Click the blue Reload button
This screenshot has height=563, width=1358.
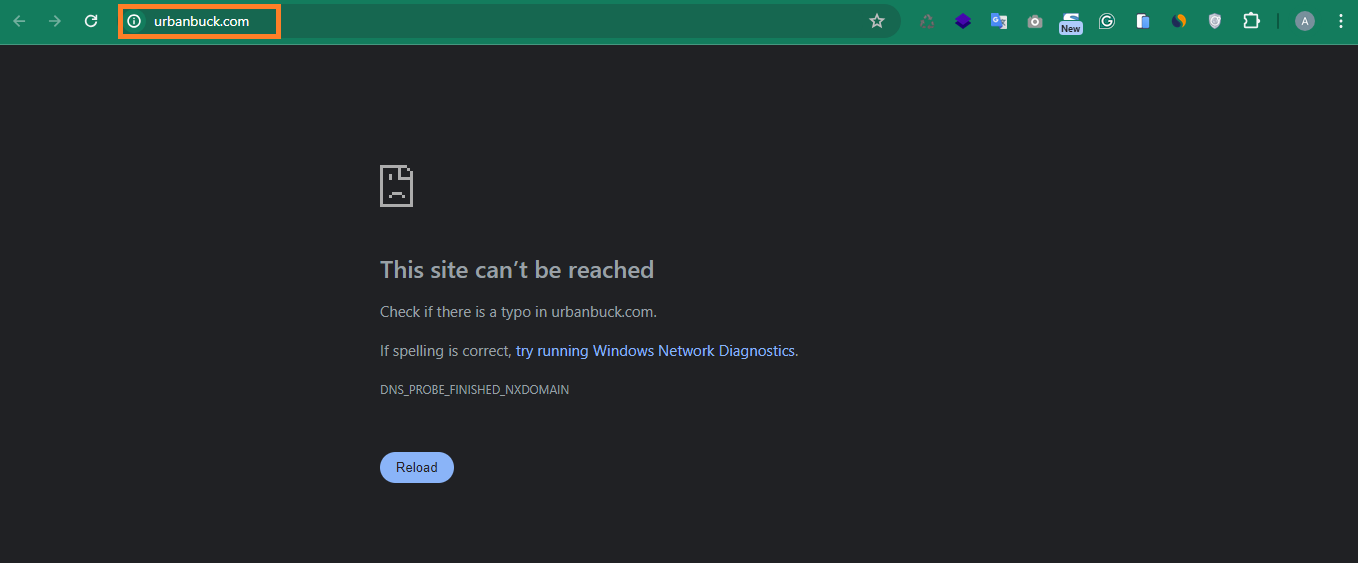tap(417, 467)
